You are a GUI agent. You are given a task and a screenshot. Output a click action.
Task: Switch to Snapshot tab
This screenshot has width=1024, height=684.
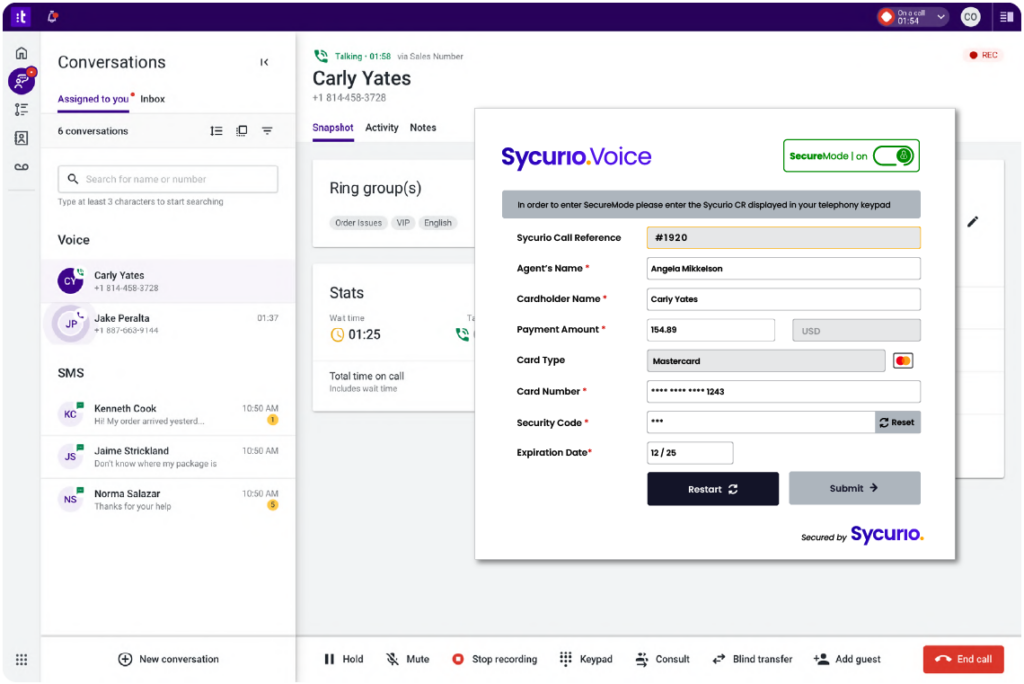pos(332,127)
